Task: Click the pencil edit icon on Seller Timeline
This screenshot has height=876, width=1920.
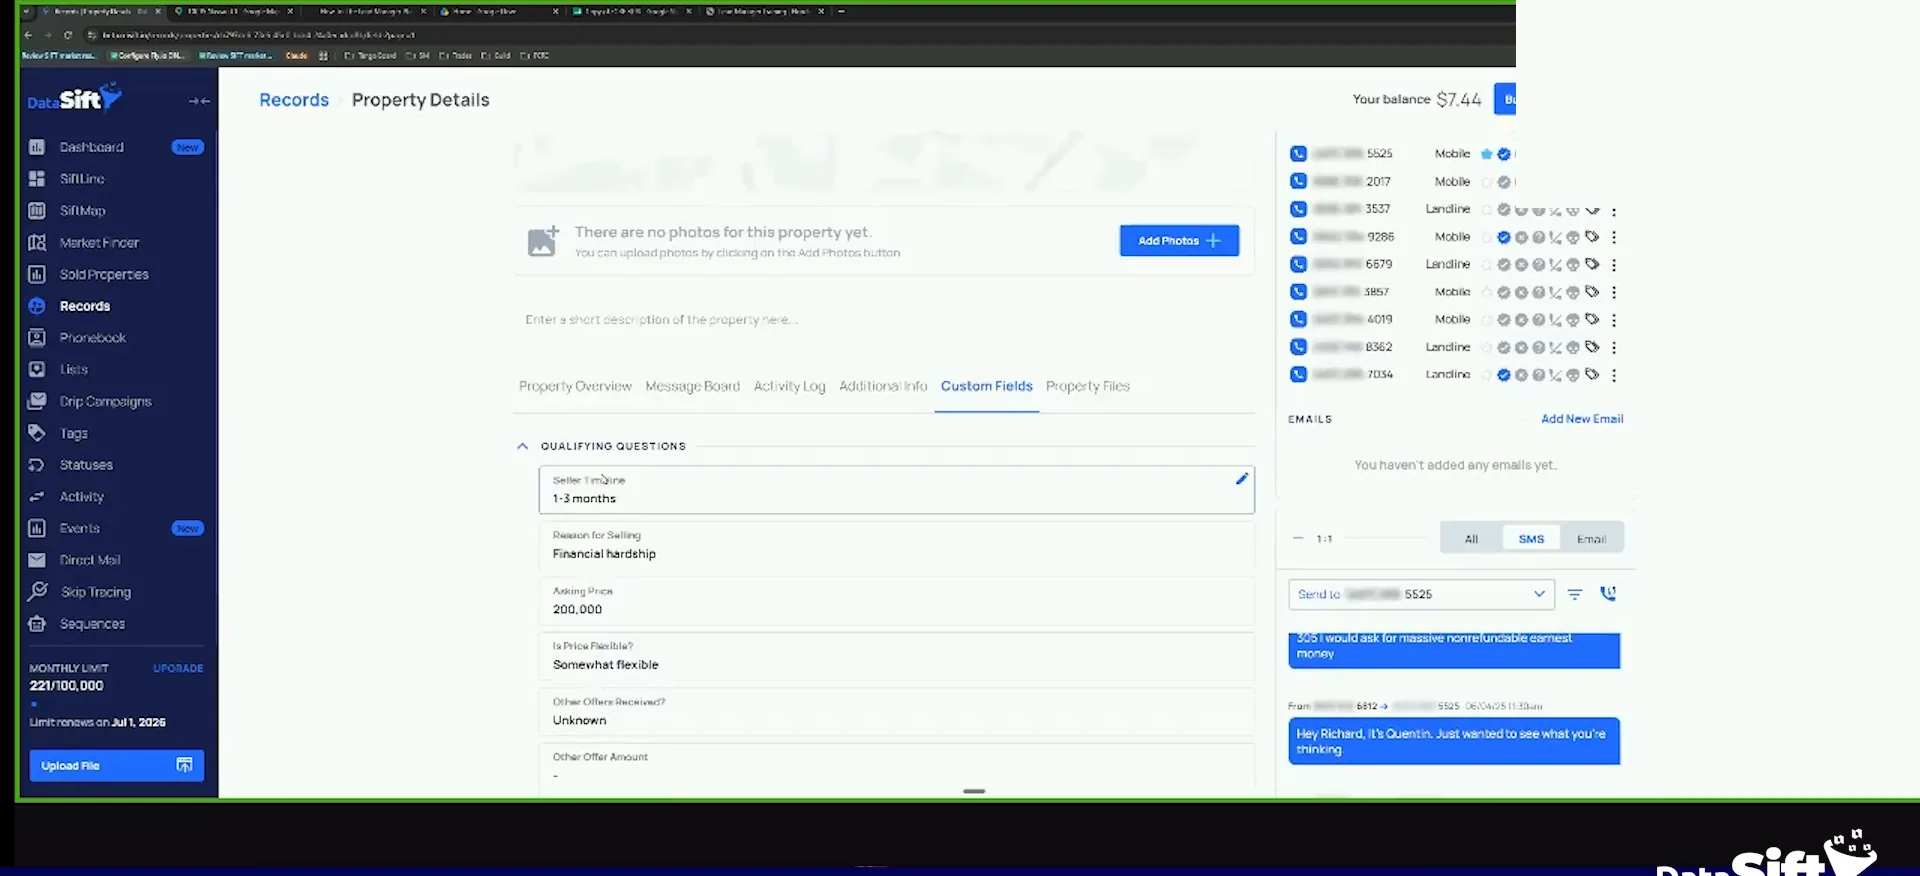Action: click(x=1241, y=479)
